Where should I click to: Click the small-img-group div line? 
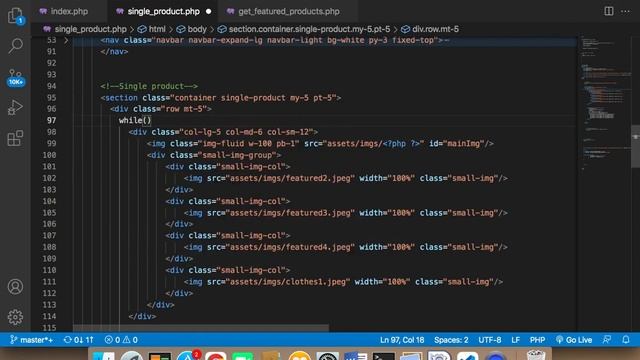click(x=214, y=155)
